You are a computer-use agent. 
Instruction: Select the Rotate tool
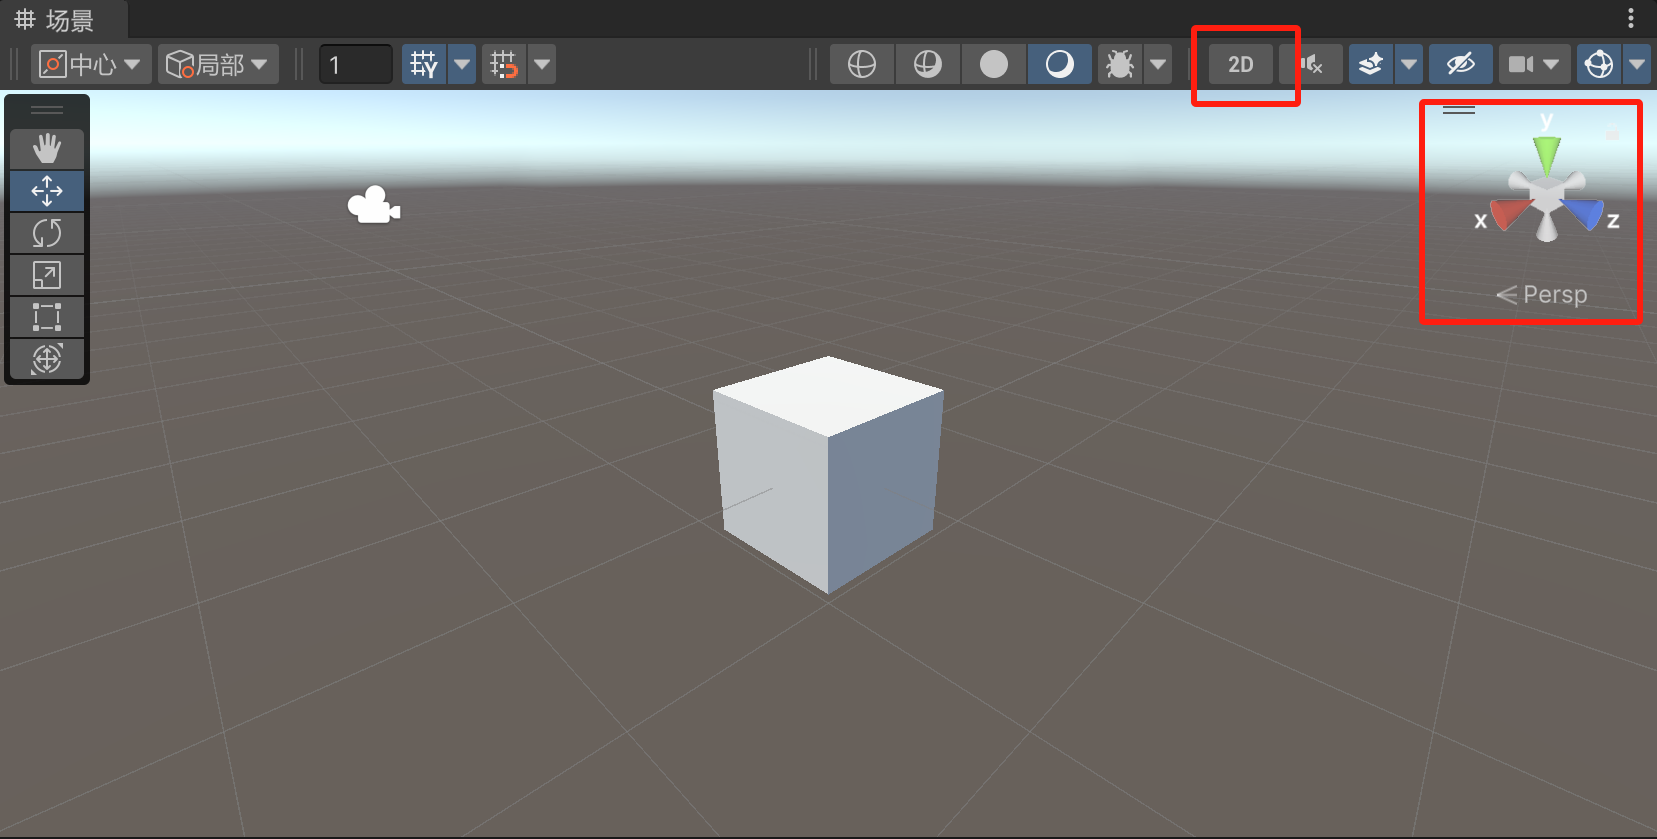[x=47, y=233]
